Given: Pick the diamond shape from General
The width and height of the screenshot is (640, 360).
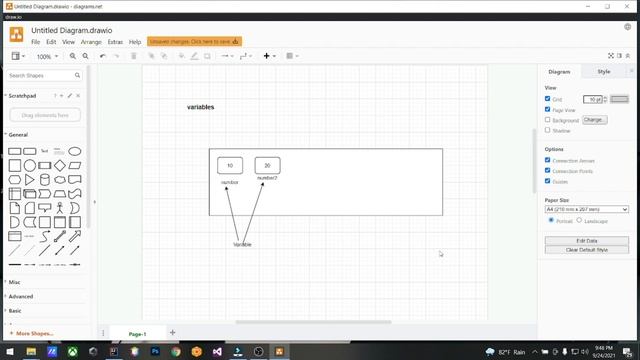Looking at the screenshot, I should coord(60,165).
